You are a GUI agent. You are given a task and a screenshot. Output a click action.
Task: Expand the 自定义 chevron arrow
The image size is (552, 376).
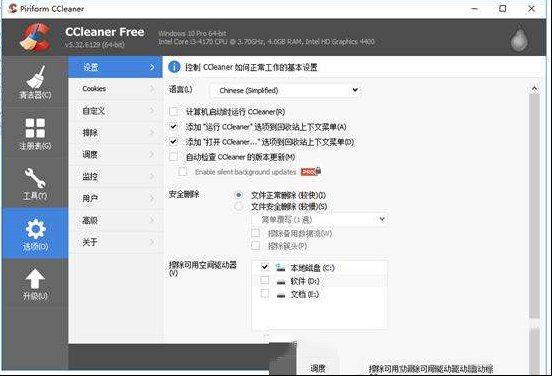pos(152,111)
